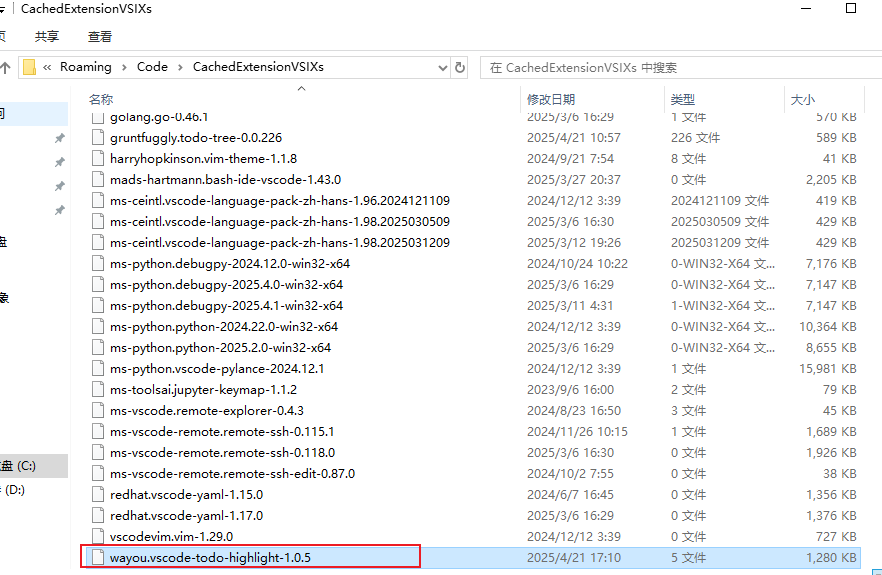Screen dimensions: 882x575
Task: Click the size value 10,364 KB
Action: pyautogui.click(x=827, y=327)
